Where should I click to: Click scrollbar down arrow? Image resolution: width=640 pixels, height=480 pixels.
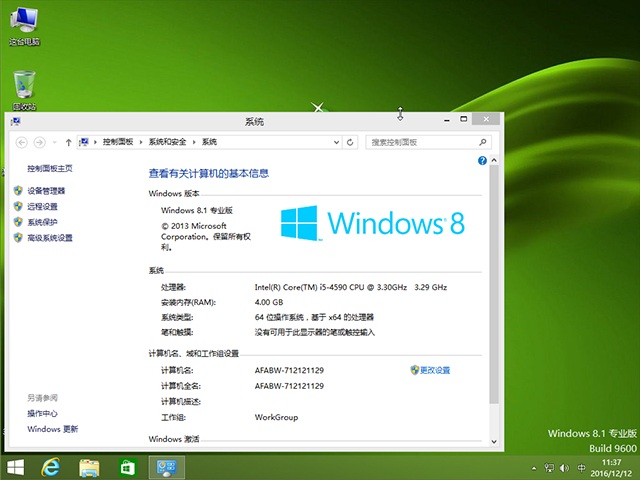tap(494, 442)
